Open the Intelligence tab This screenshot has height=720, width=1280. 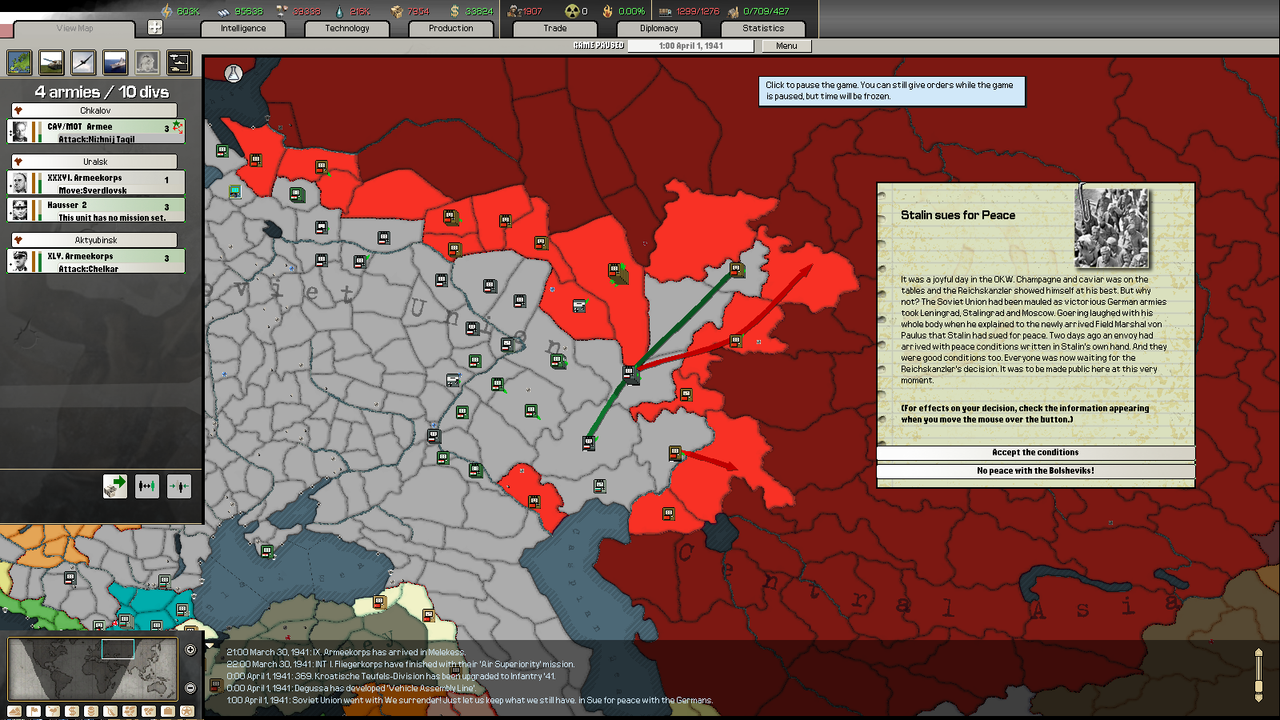click(x=244, y=28)
